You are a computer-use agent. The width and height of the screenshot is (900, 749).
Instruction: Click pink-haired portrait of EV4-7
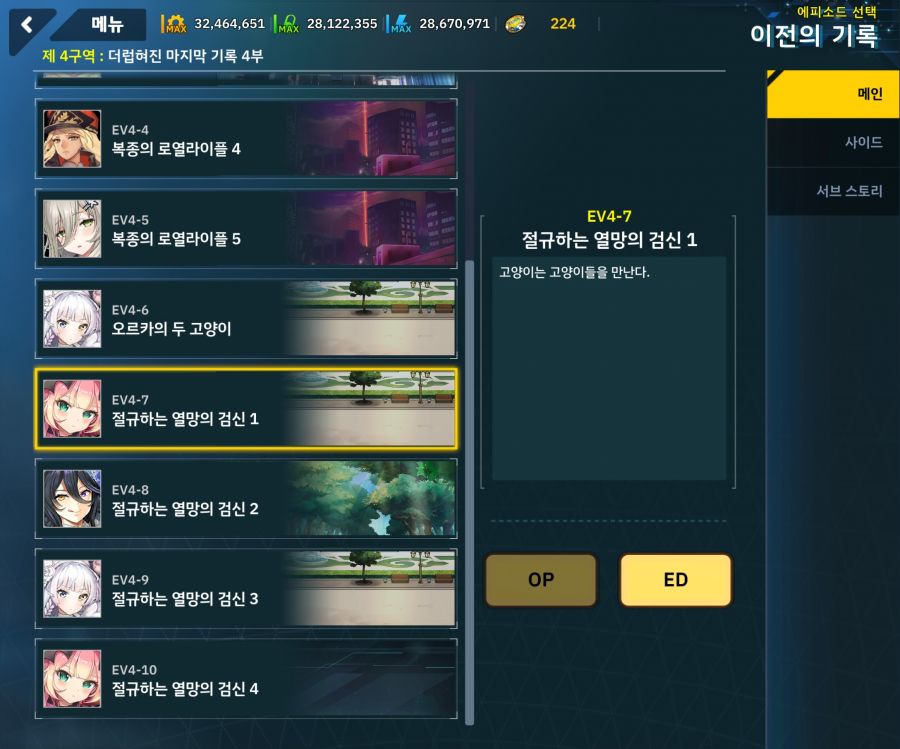72,409
